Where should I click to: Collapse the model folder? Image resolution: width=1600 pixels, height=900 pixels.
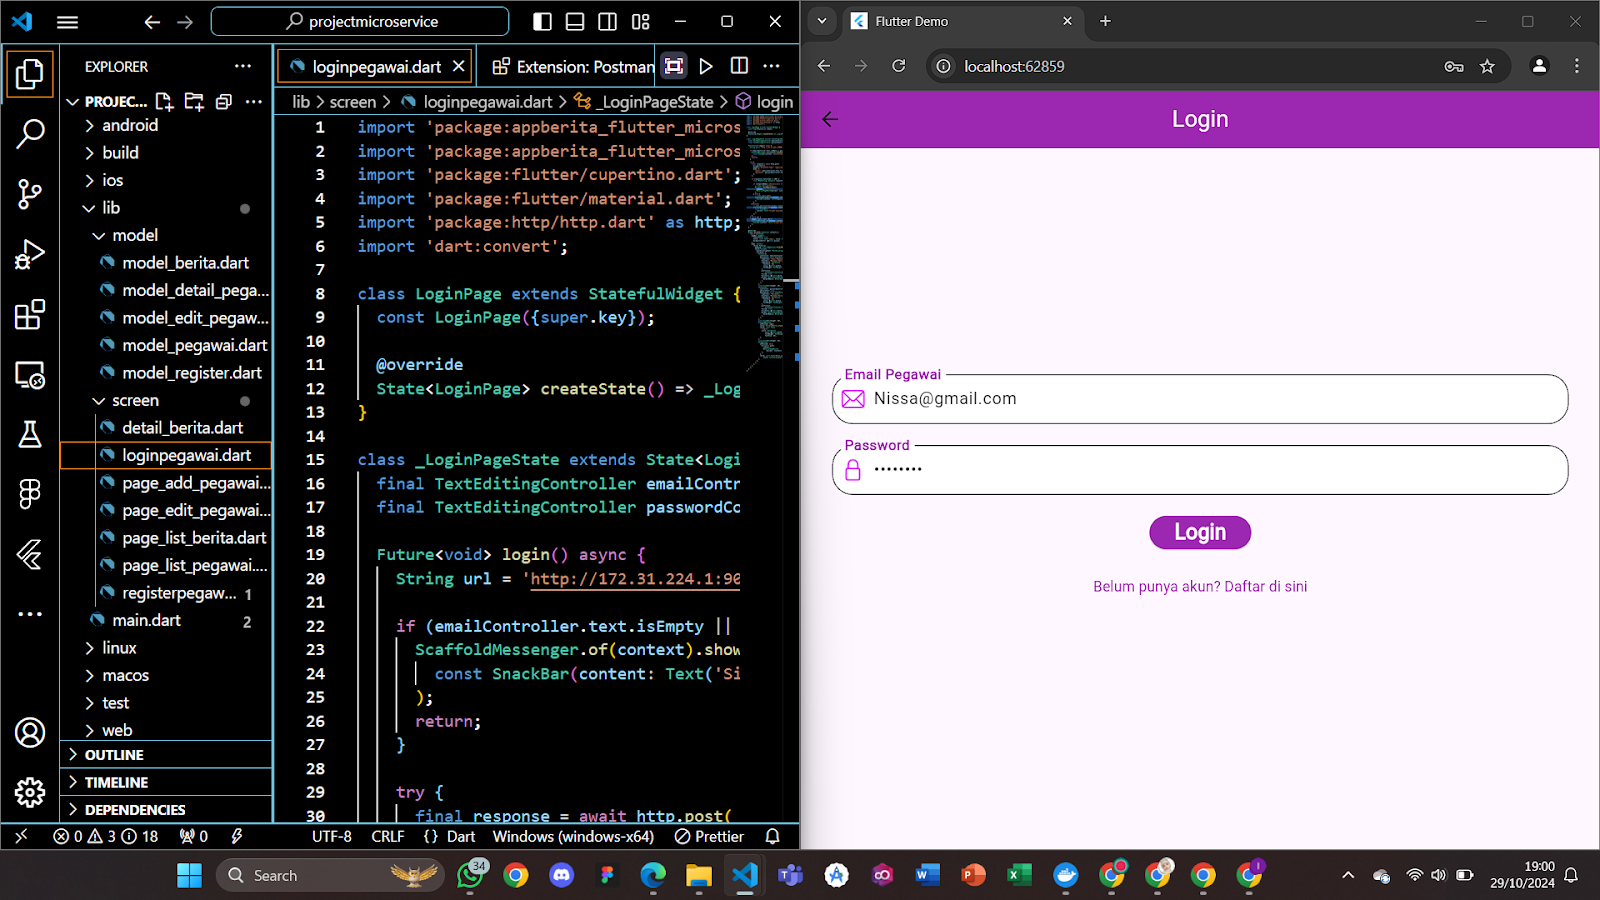(166, 235)
